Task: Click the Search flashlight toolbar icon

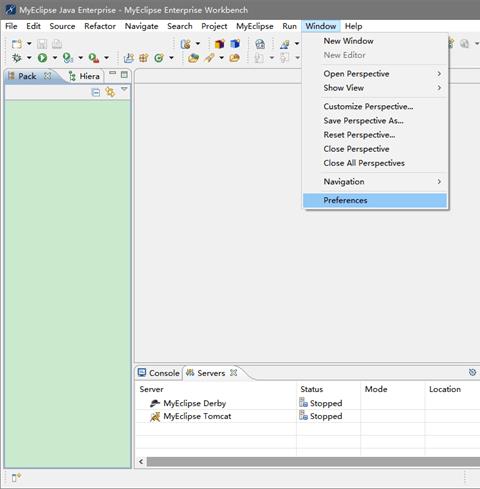Action: [210, 58]
